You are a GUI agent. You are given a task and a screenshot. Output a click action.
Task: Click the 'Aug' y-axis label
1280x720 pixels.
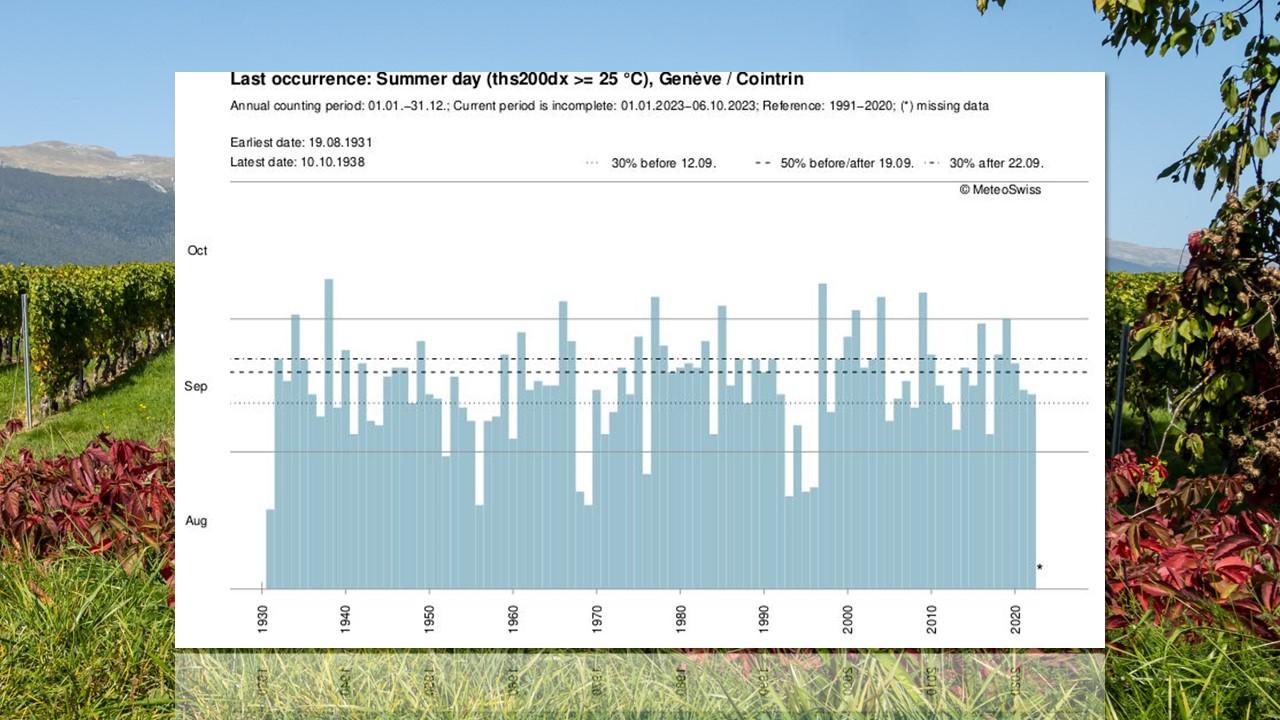(x=197, y=521)
